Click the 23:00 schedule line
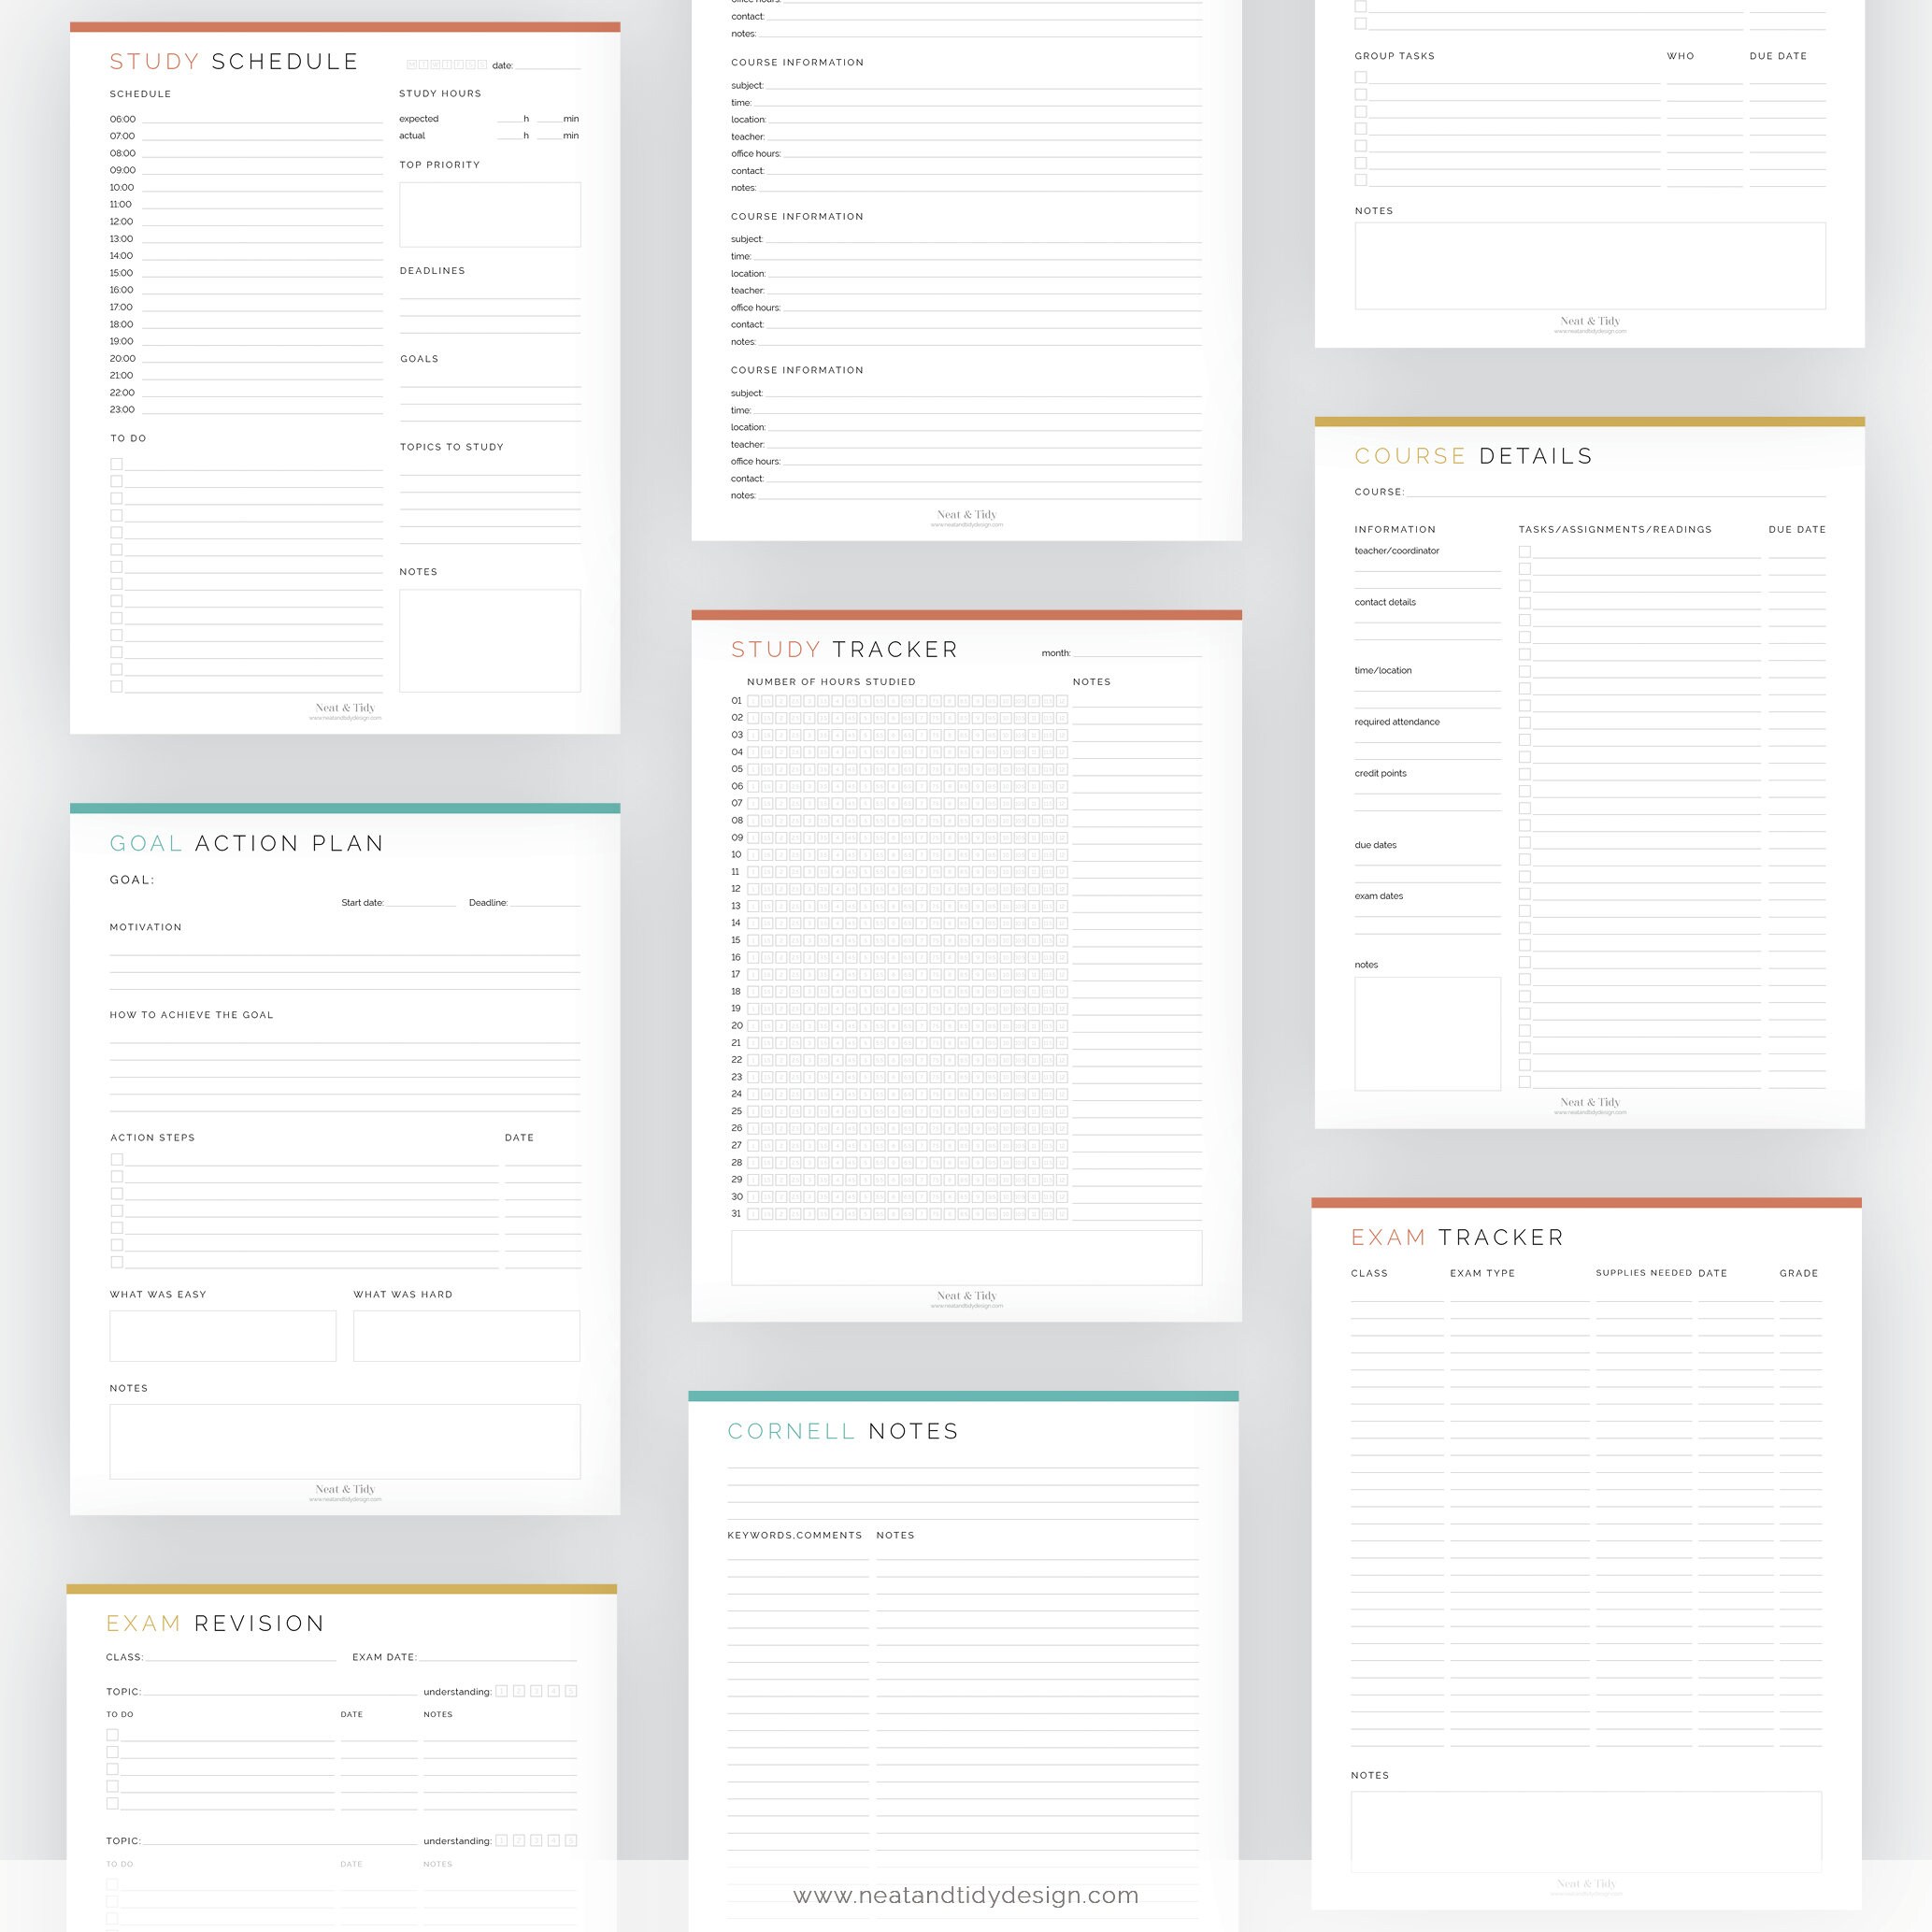This screenshot has width=1932, height=1932. (x=263, y=409)
